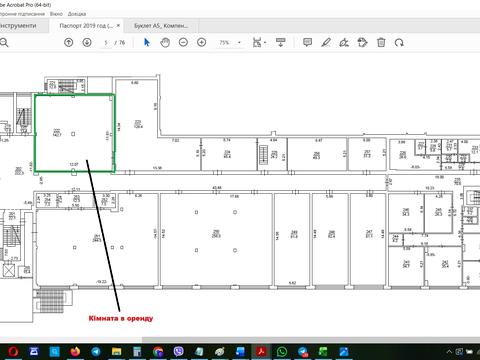
Task: Go to the next page arrow
Action: coord(87,42)
